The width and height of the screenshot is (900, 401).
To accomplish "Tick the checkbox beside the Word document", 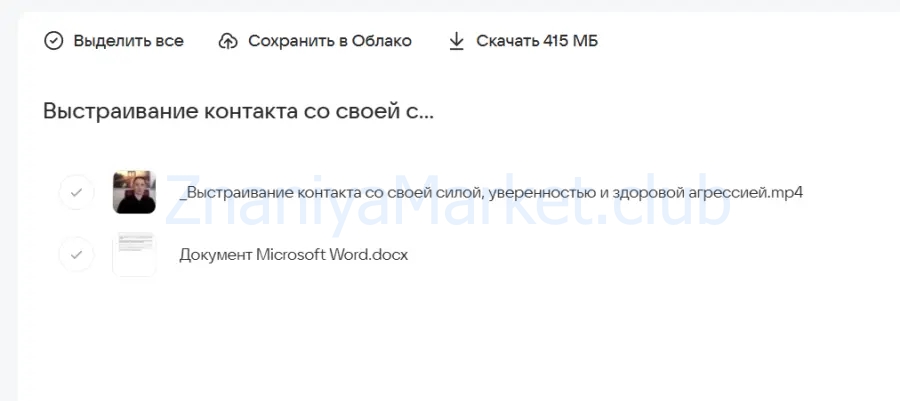I will [77, 254].
